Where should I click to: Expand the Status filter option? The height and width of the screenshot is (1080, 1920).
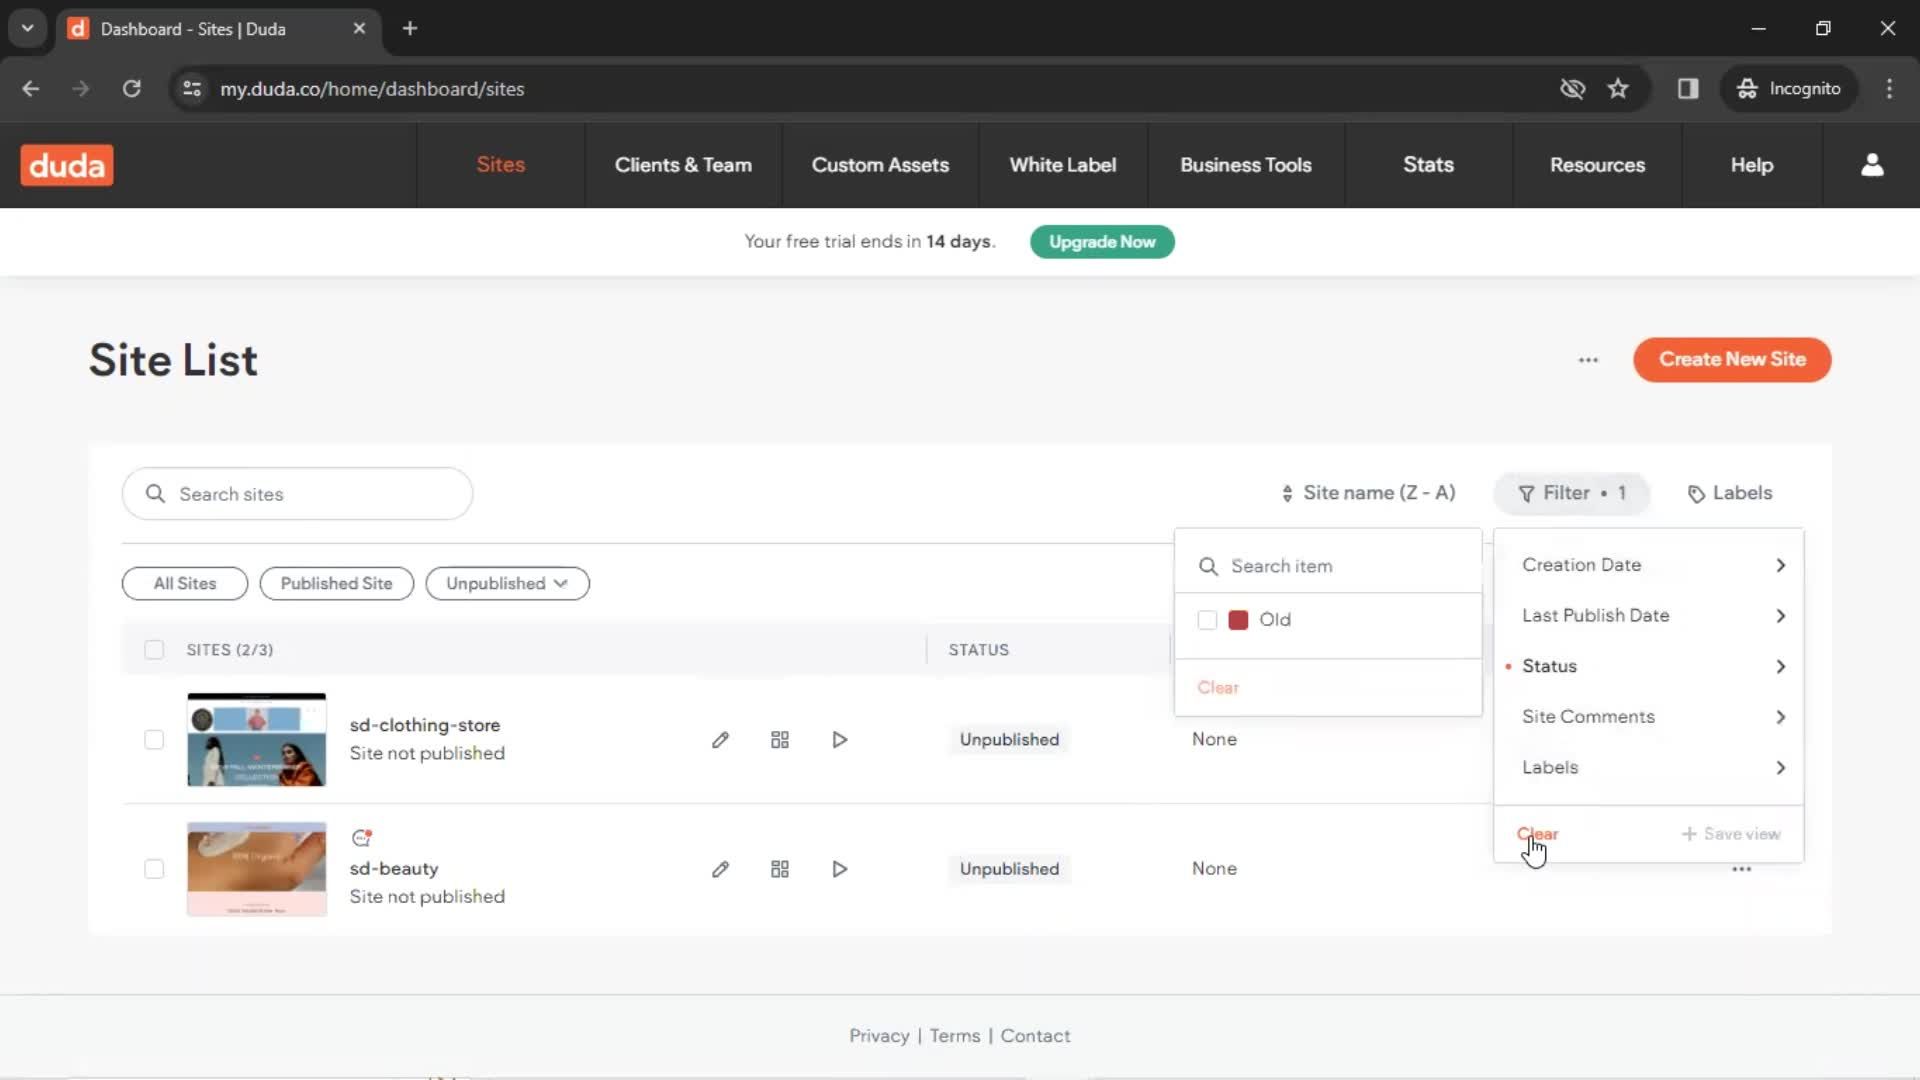[1649, 666]
